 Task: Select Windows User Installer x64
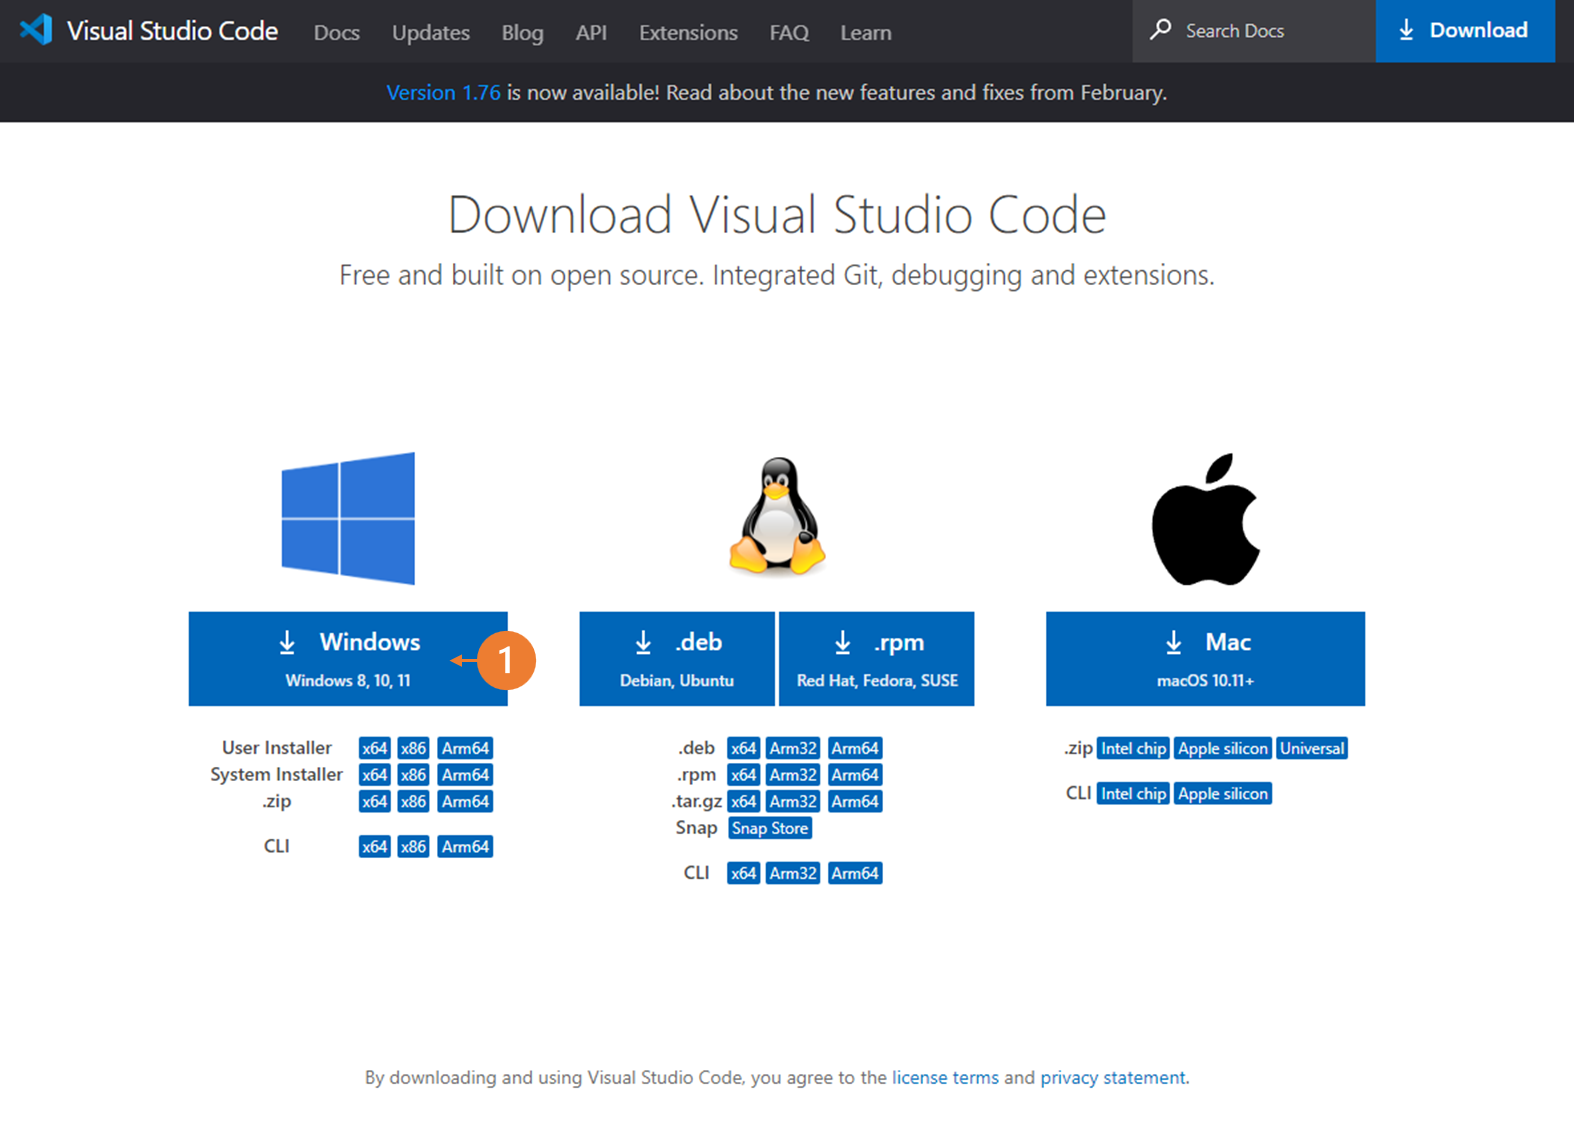click(x=374, y=748)
